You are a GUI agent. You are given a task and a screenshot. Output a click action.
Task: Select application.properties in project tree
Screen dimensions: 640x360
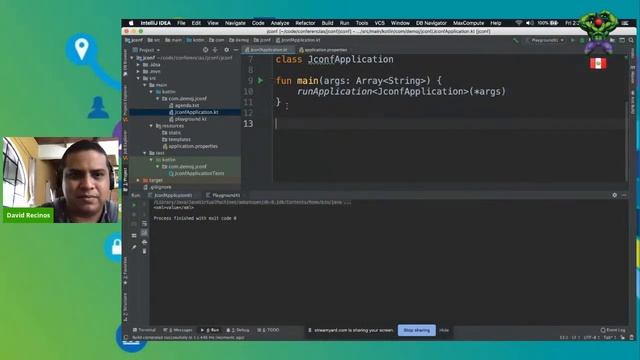pyautogui.click(x=190, y=146)
